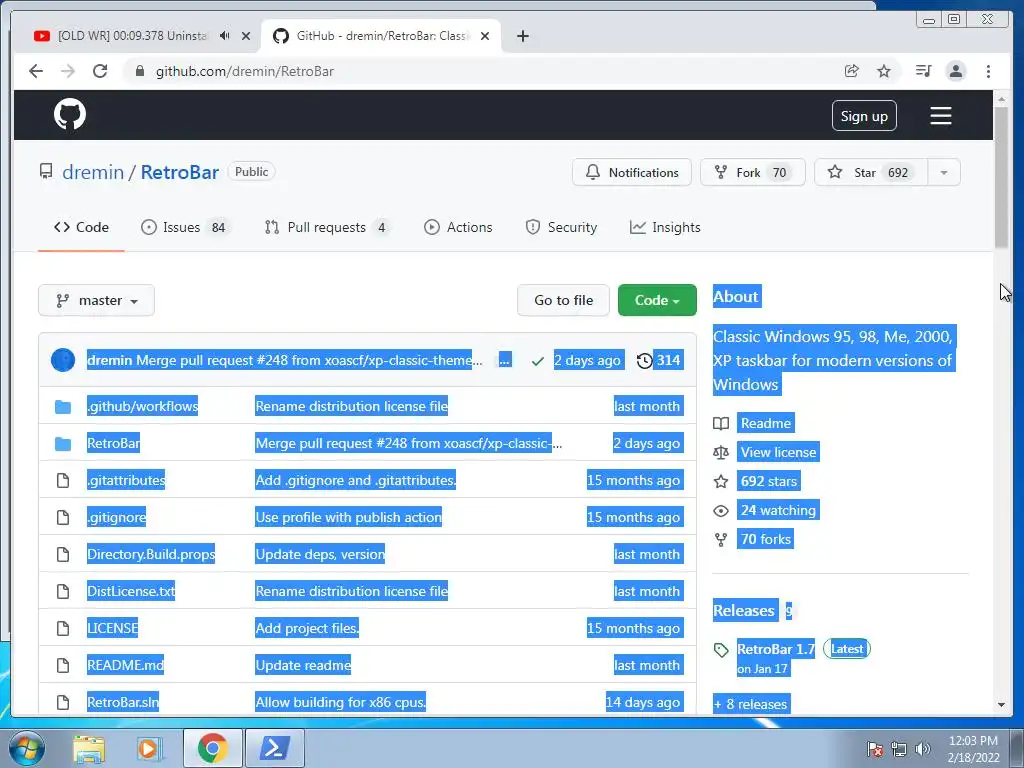Expand the commit message ellipsis button
The height and width of the screenshot is (768, 1024).
pyautogui.click(x=505, y=360)
